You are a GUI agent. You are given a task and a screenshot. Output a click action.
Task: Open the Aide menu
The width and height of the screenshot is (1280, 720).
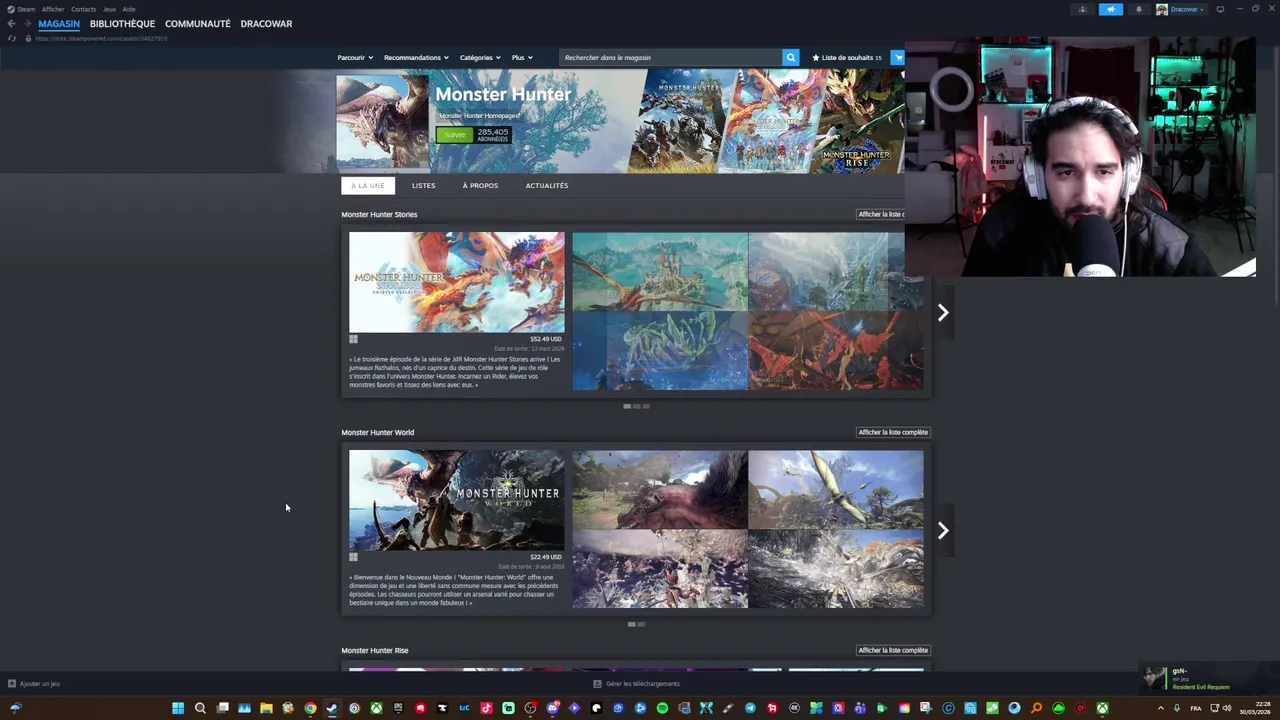click(129, 9)
